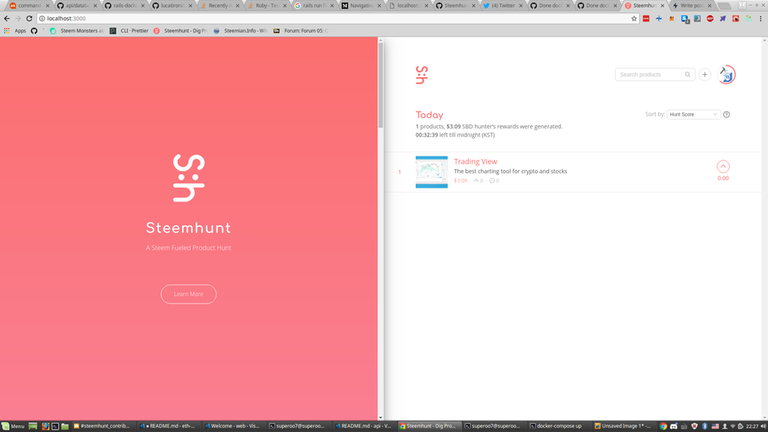This screenshot has height=432, width=768.
Task: Click the '$3.09' reward under Trading View
Action: [x=460, y=181]
